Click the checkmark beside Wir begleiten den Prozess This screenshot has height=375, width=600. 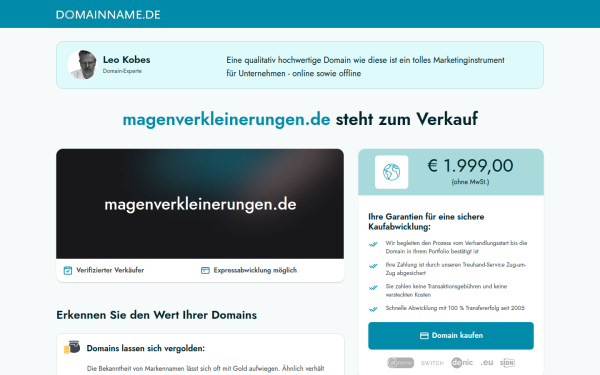(373, 244)
